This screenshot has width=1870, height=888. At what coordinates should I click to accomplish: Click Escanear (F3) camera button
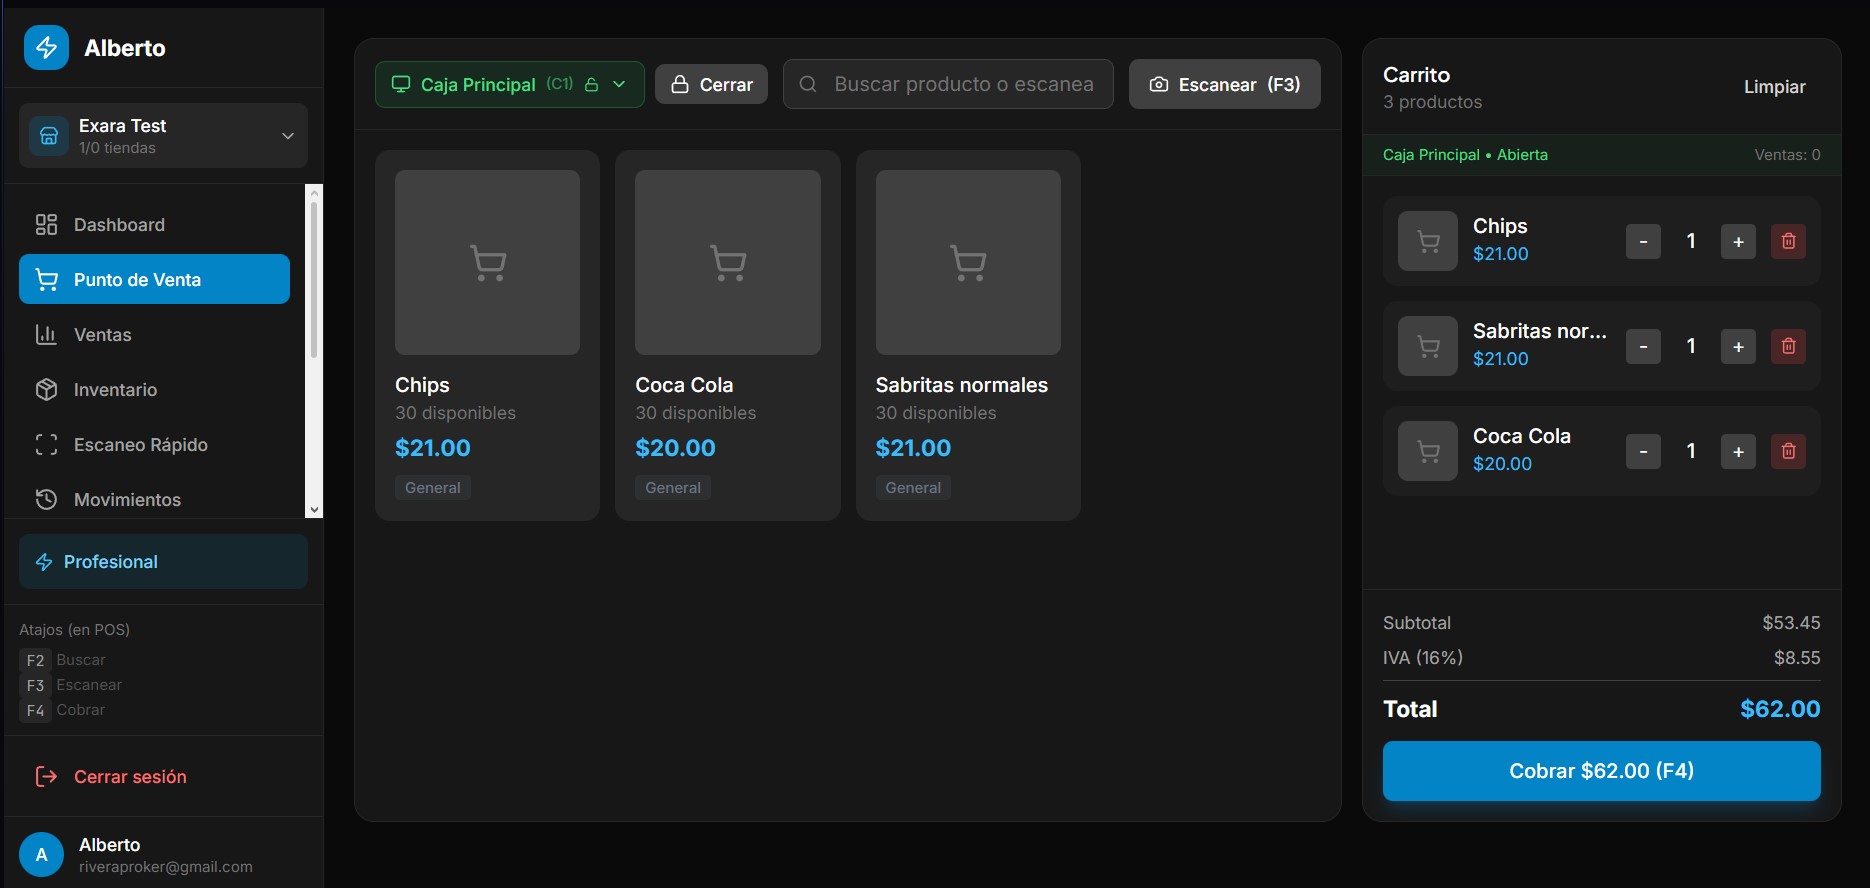pyautogui.click(x=1224, y=84)
